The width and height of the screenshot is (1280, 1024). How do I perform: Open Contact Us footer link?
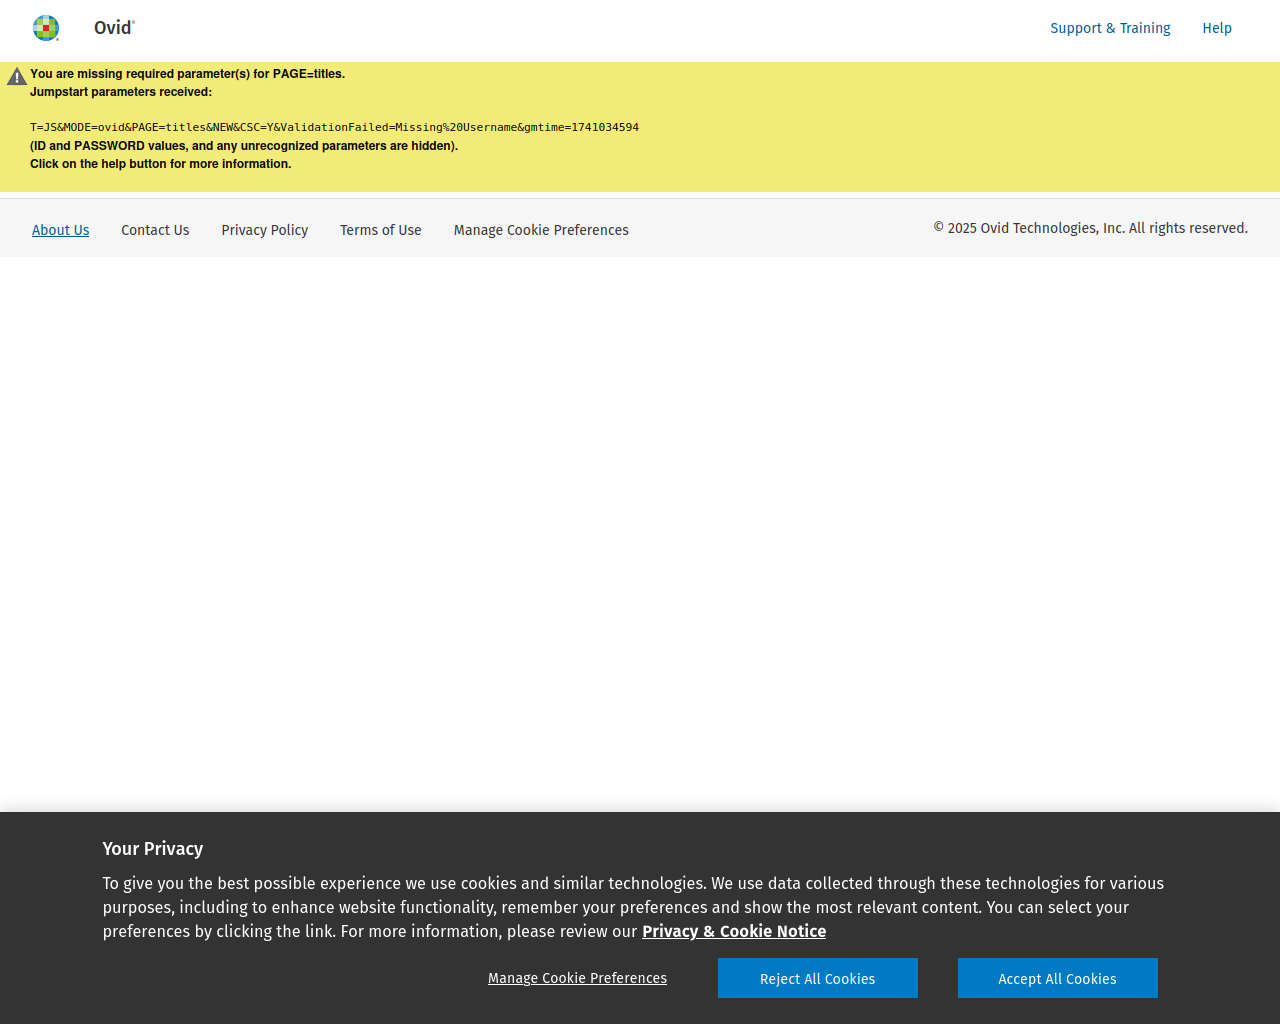(155, 230)
